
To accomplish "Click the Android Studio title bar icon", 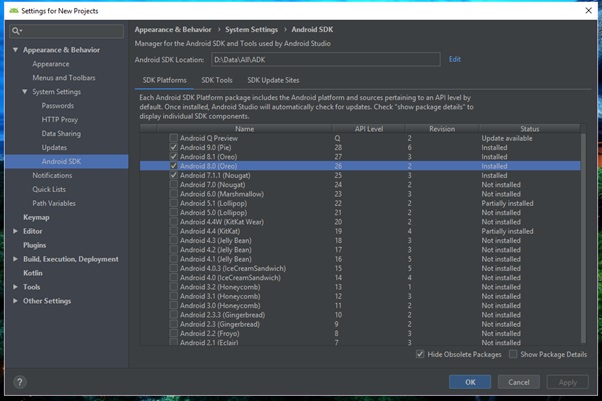I will click(x=13, y=10).
